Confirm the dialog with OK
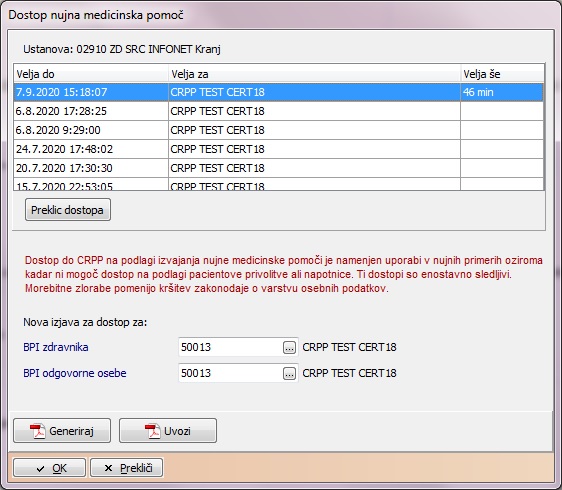The width and height of the screenshot is (562, 490). pos(49,468)
